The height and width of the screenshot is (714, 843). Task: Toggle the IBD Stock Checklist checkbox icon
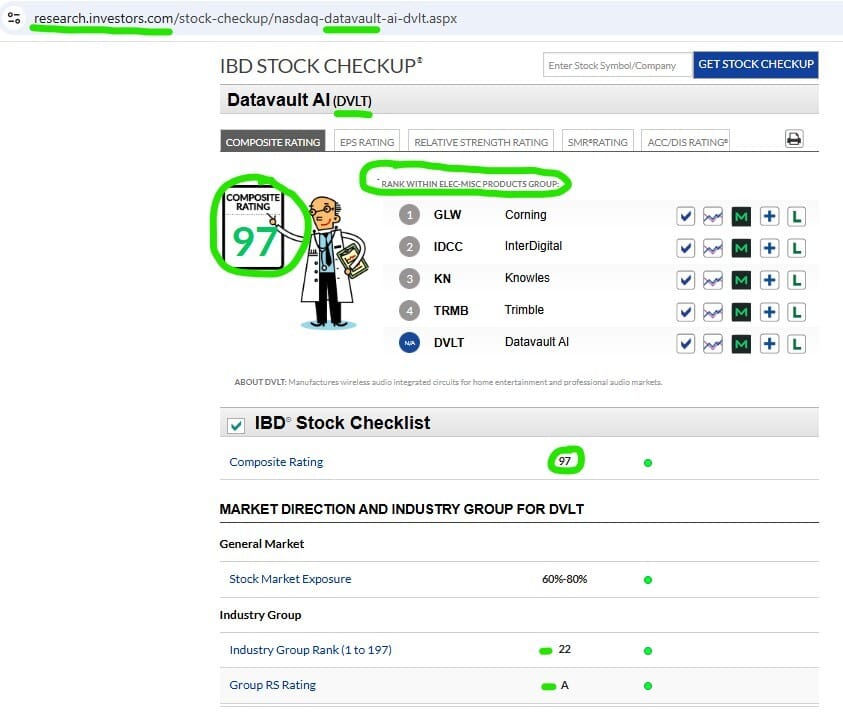235,425
